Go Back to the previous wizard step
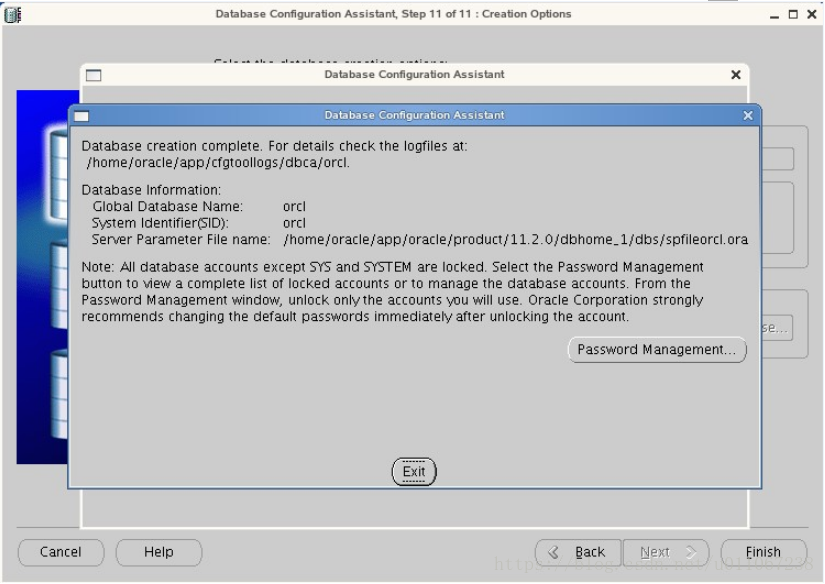This screenshot has height=584, width=825. [578, 552]
